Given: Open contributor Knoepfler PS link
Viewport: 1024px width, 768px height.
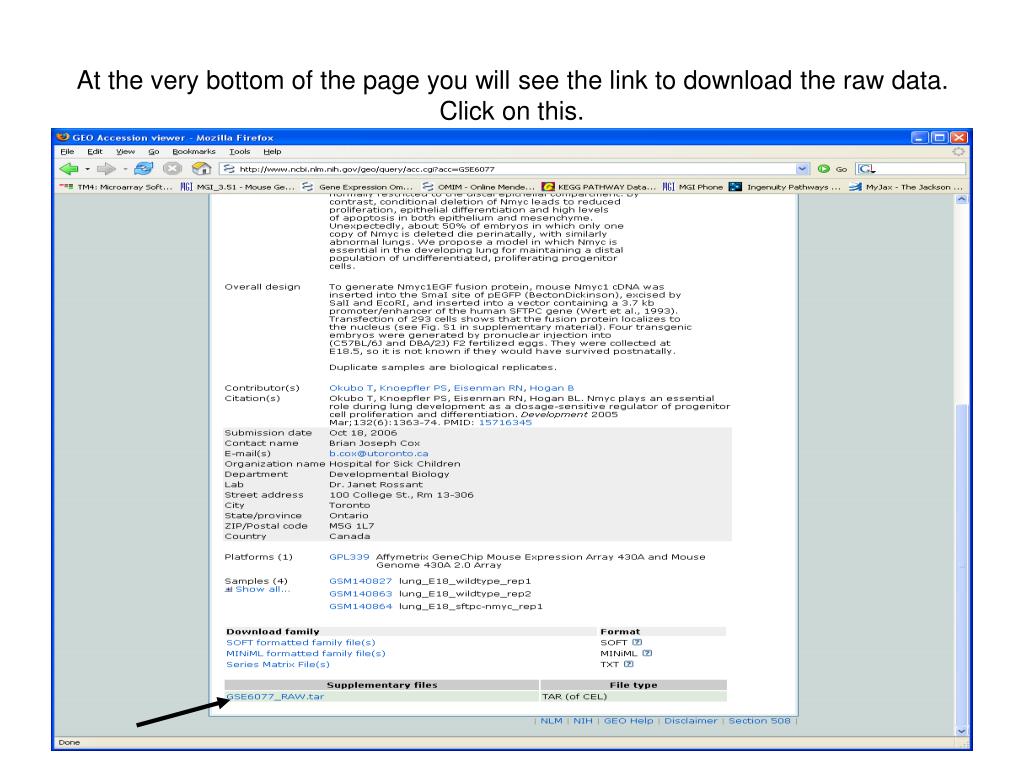Looking at the screenshot, I should (413, 388).
